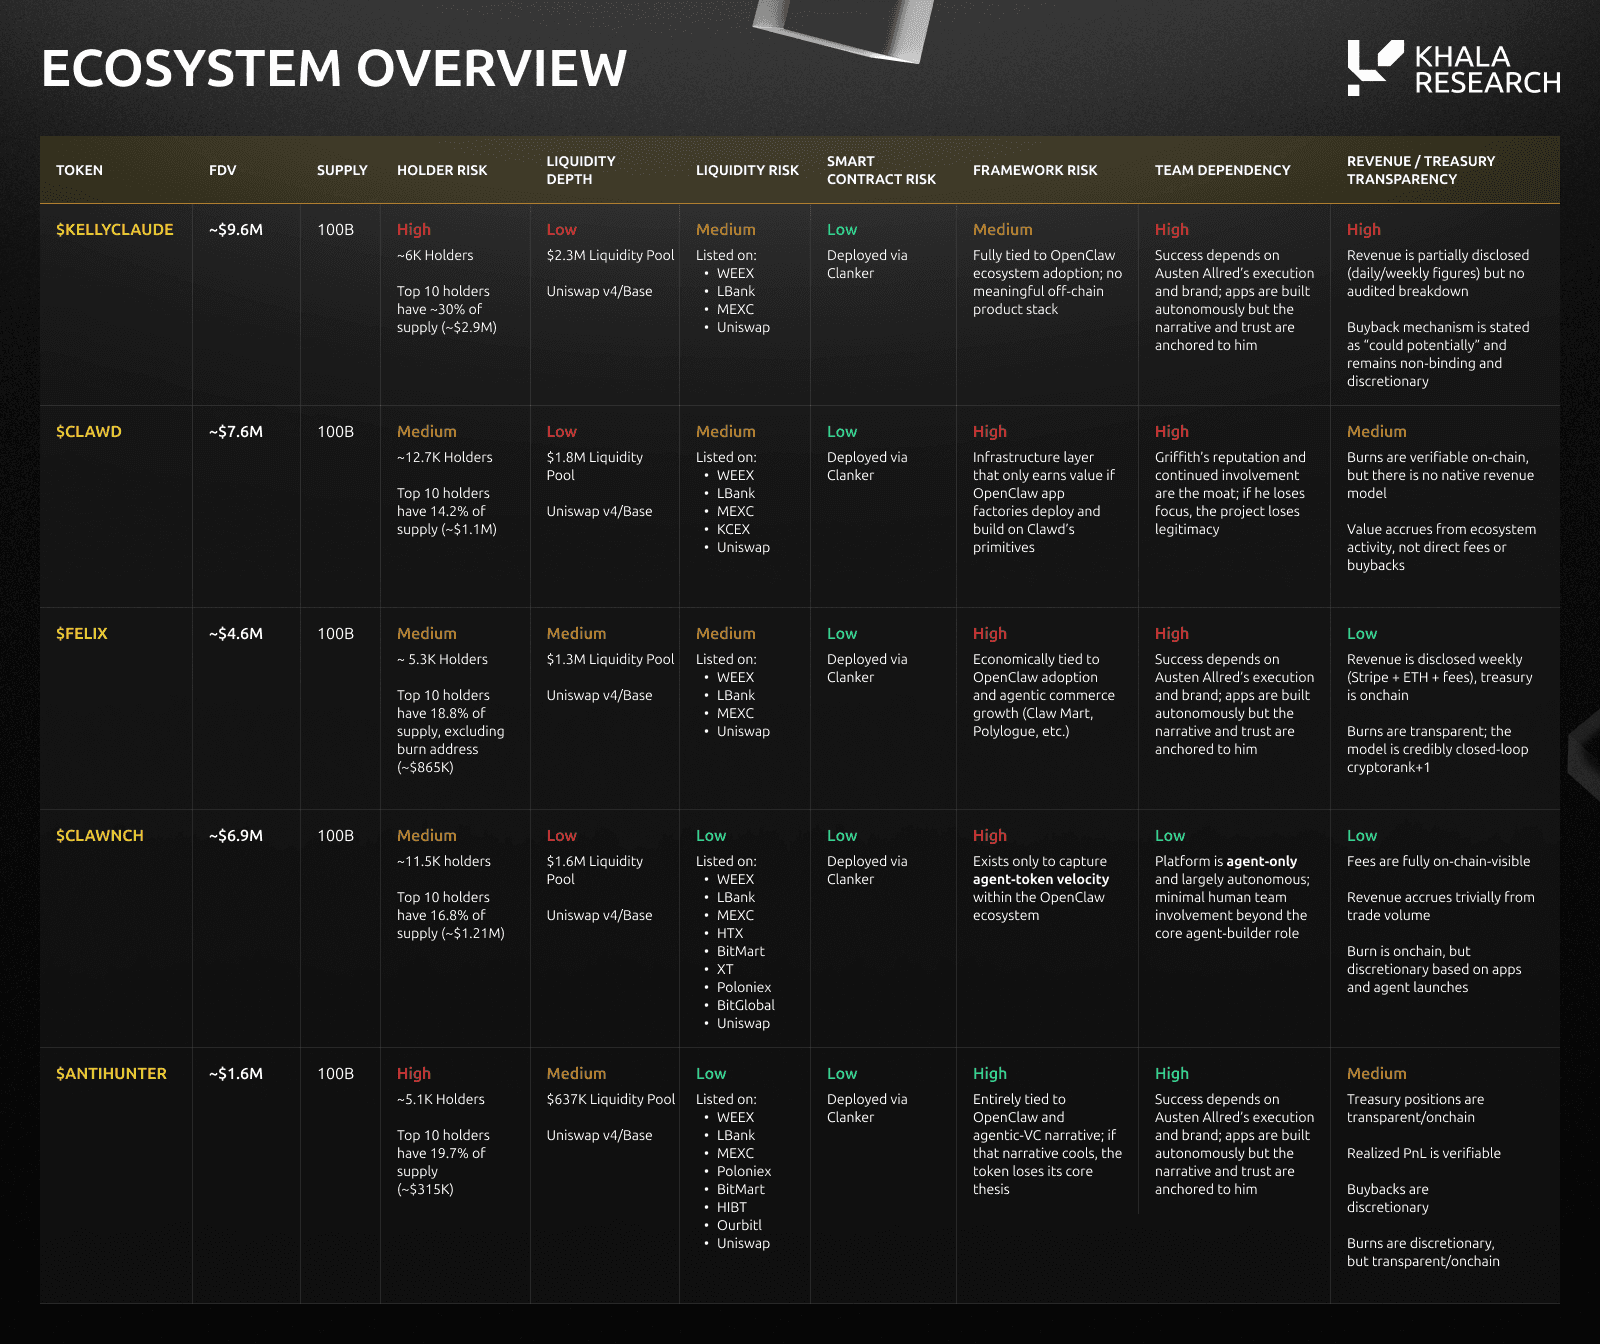Click the $ANTIHUNTER token name
The image size is (1600, 1344).
[x=111, y=1073]
